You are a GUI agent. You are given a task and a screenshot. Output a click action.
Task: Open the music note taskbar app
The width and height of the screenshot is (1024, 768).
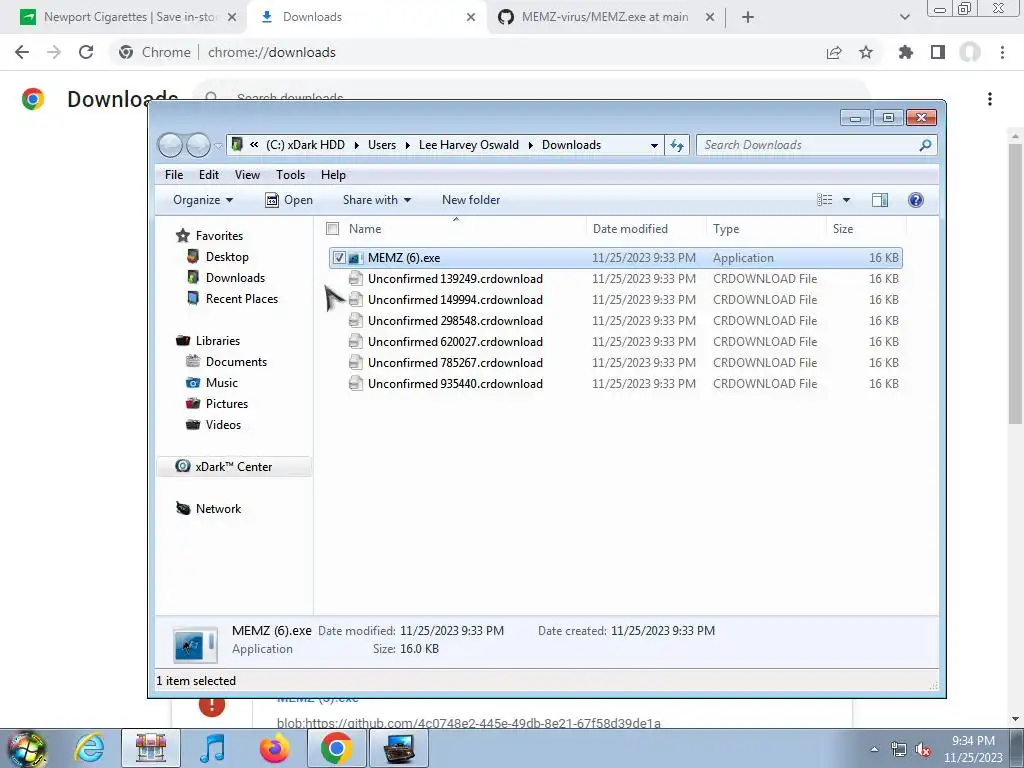[212, 748]
